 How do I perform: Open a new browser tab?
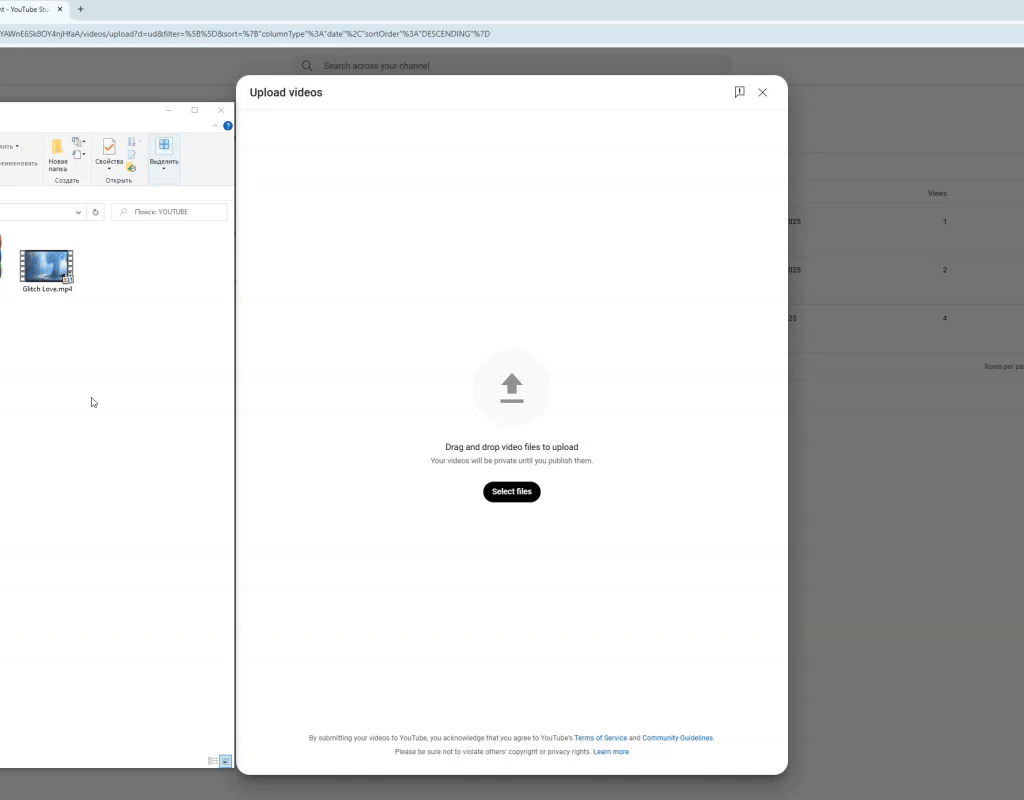coord(80,9)
